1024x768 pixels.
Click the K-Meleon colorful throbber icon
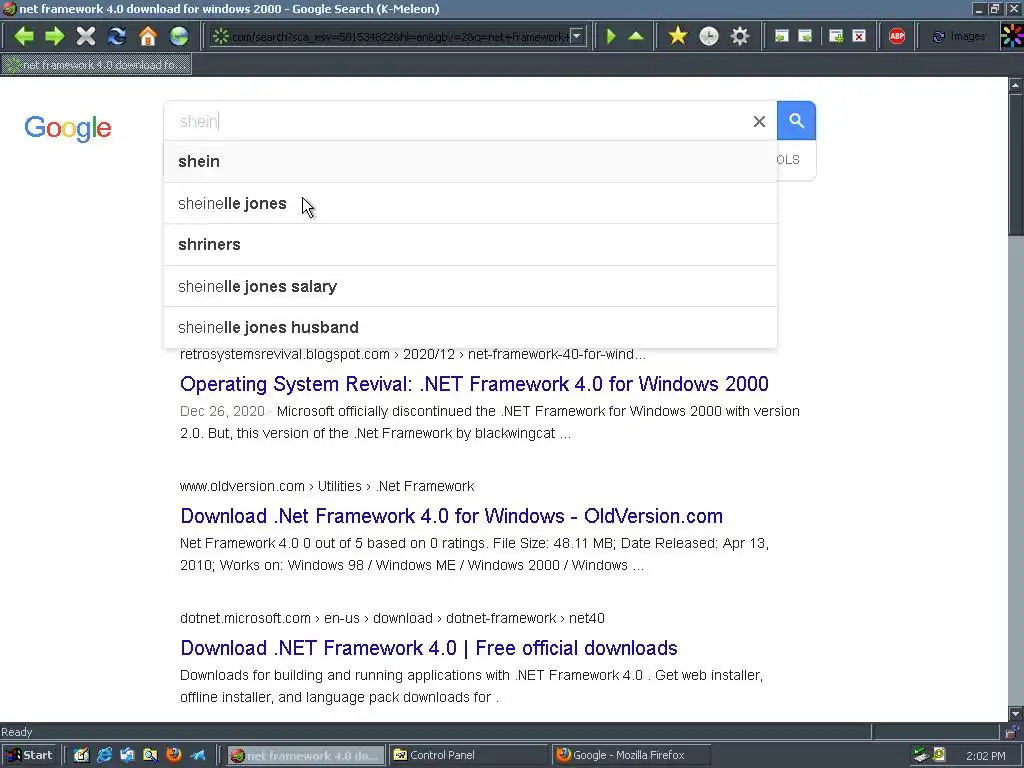(x=1012, y=36)
